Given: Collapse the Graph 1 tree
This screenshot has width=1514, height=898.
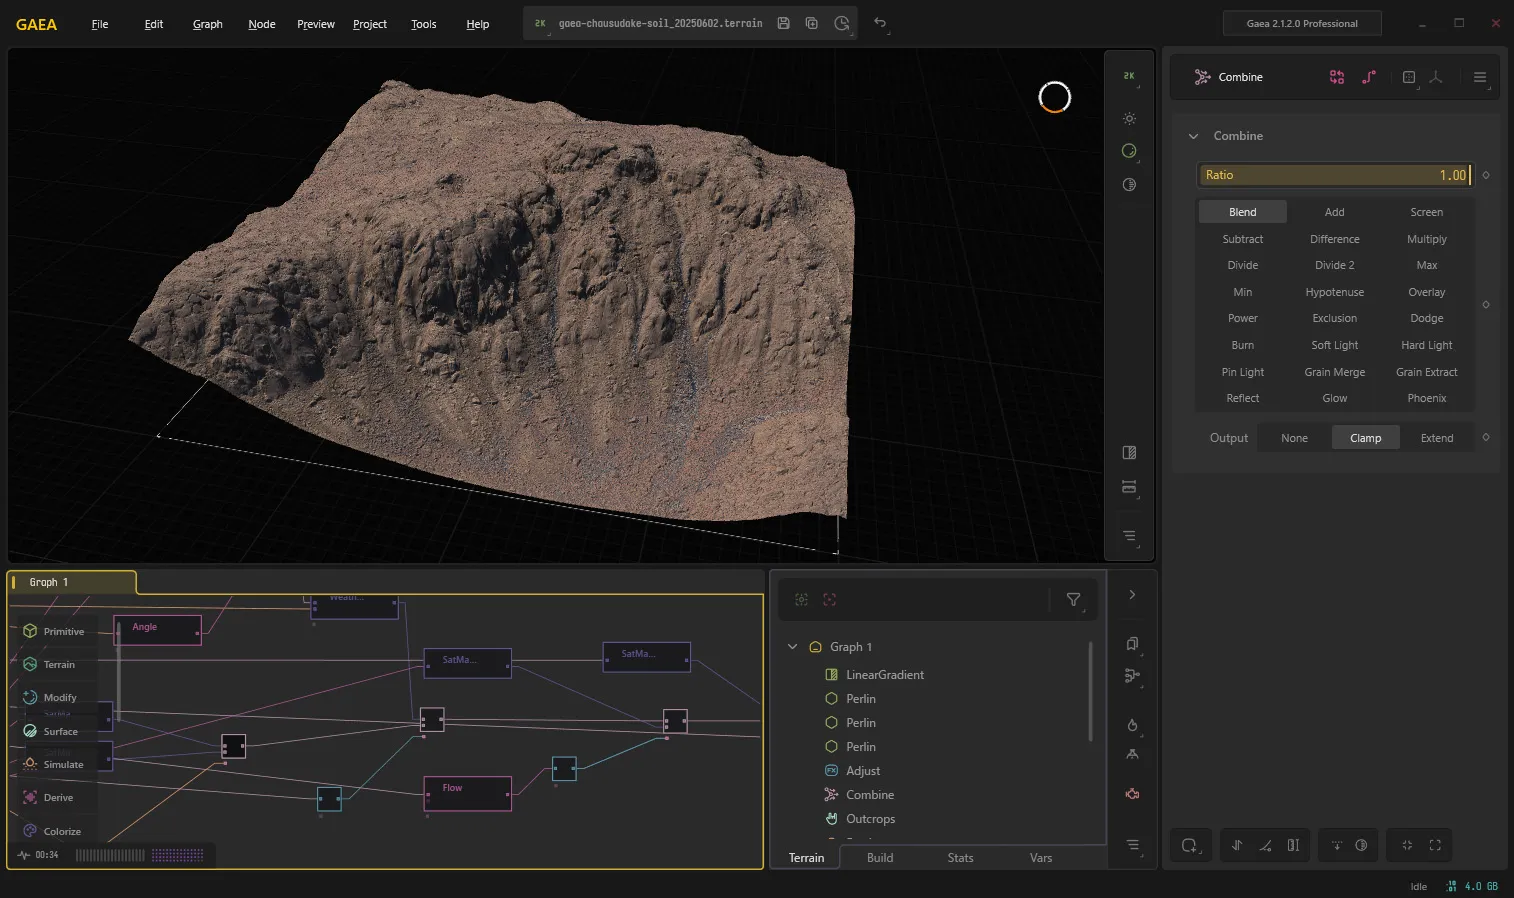Looking at the screenshot, I should point(793,647).
